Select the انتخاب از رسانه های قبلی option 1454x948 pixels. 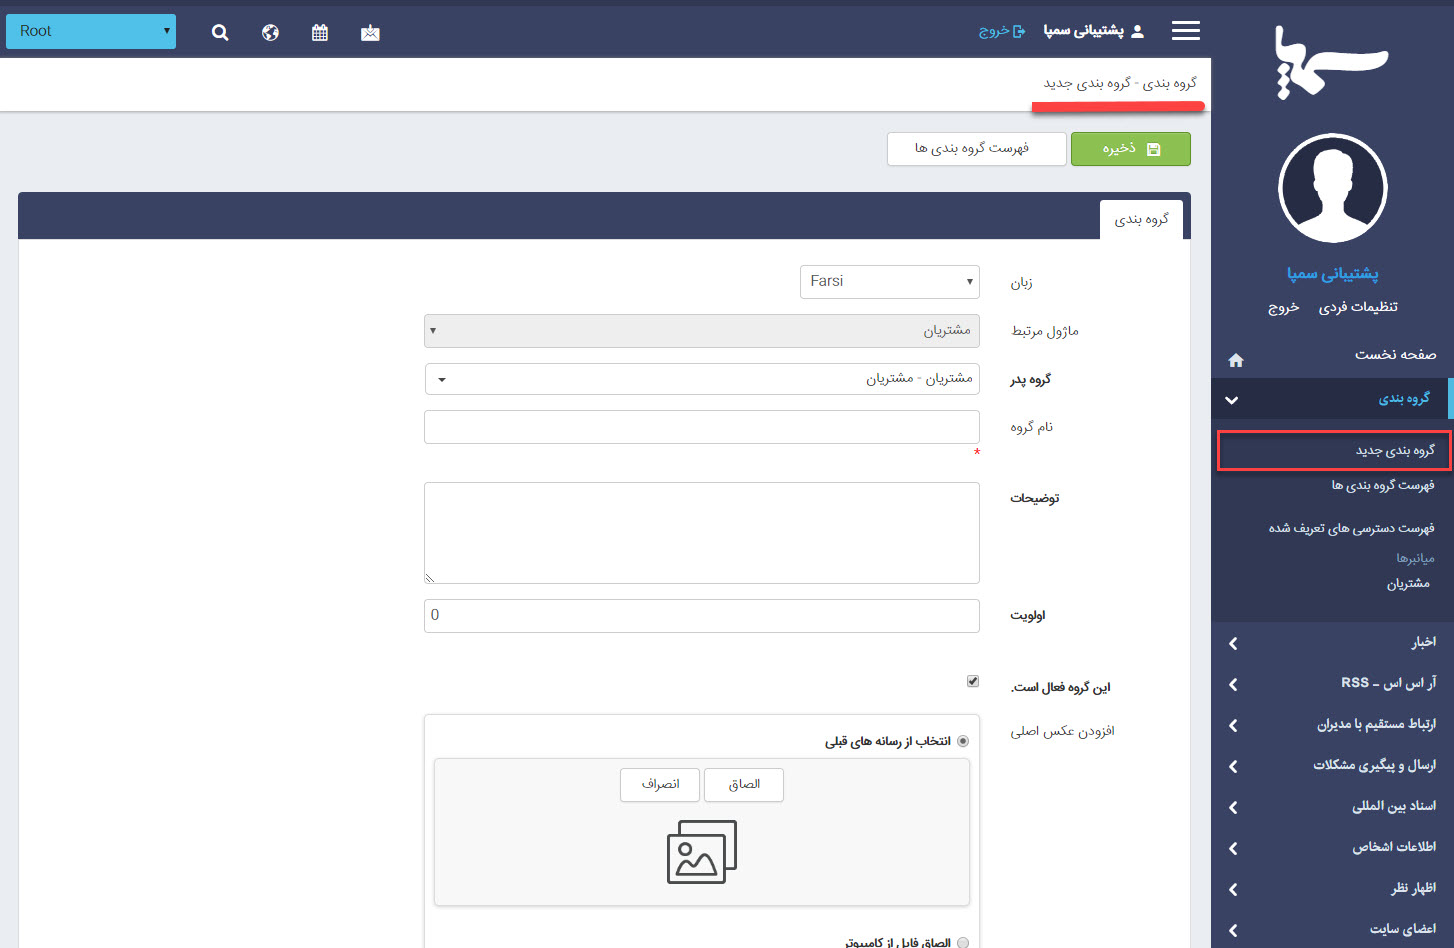(x=963, y=740)
